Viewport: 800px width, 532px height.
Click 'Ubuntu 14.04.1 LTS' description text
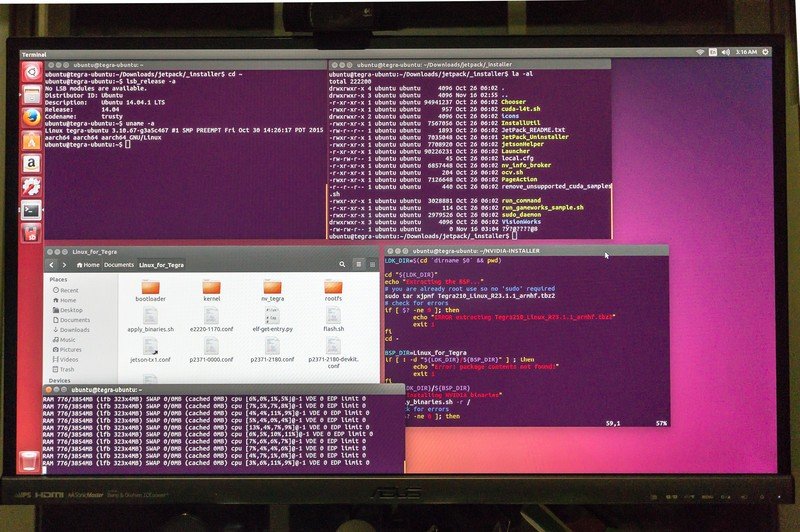[x=133, y=103]
